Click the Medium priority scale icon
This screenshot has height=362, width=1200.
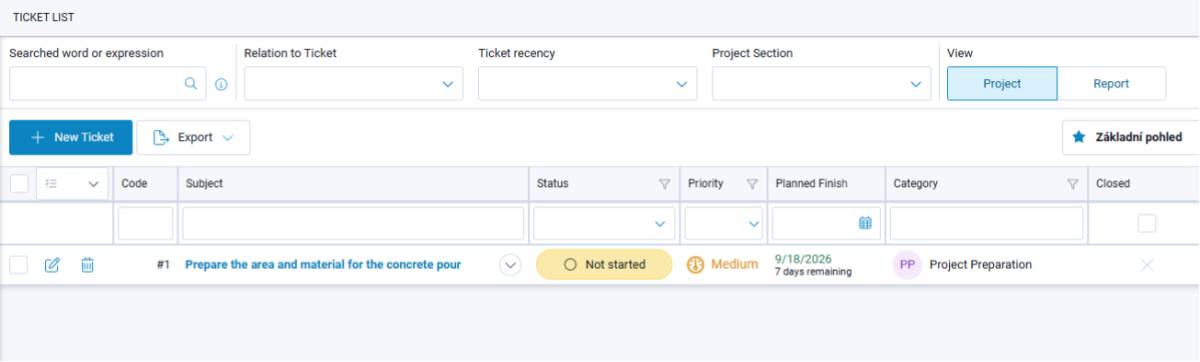[x=696, y=265]
